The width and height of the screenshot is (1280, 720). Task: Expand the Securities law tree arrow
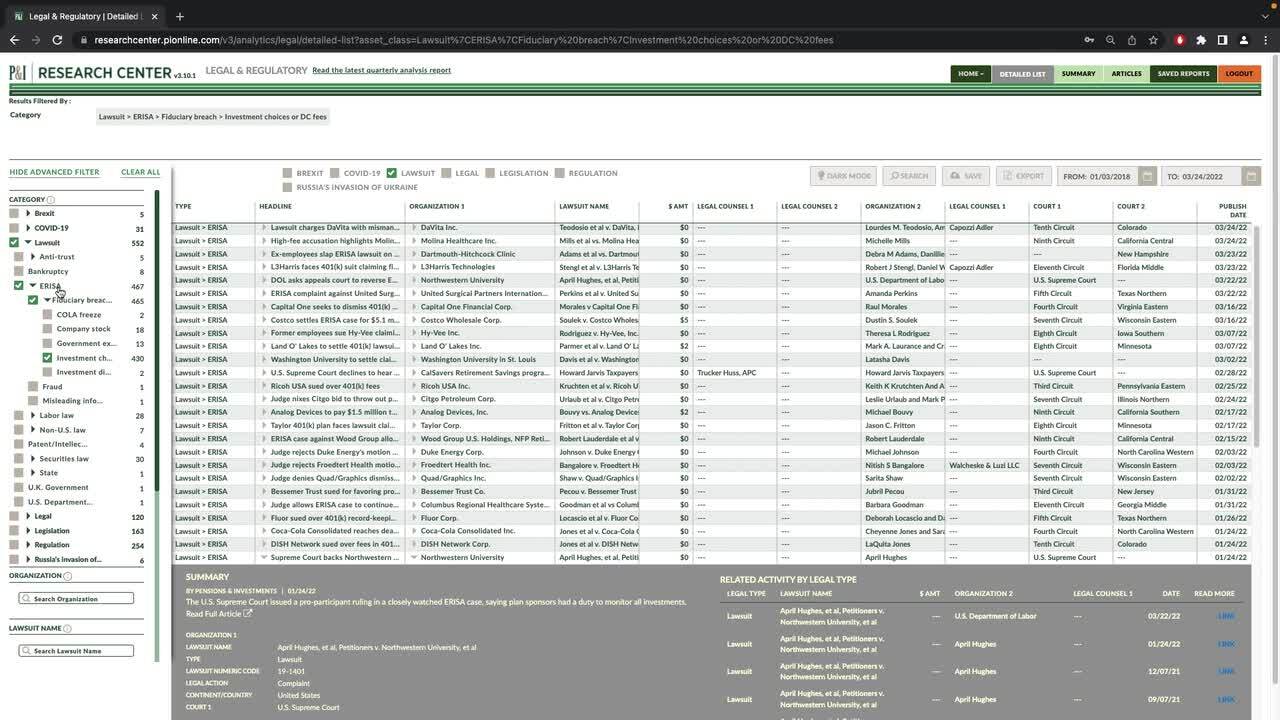(x=33, y=459)
